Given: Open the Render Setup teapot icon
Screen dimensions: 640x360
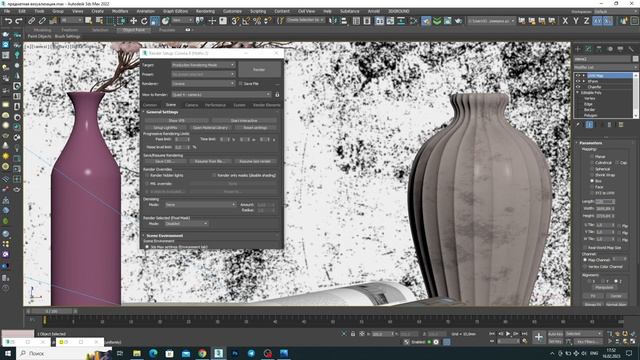Looking at the screenshot, I should pos(426,21).
